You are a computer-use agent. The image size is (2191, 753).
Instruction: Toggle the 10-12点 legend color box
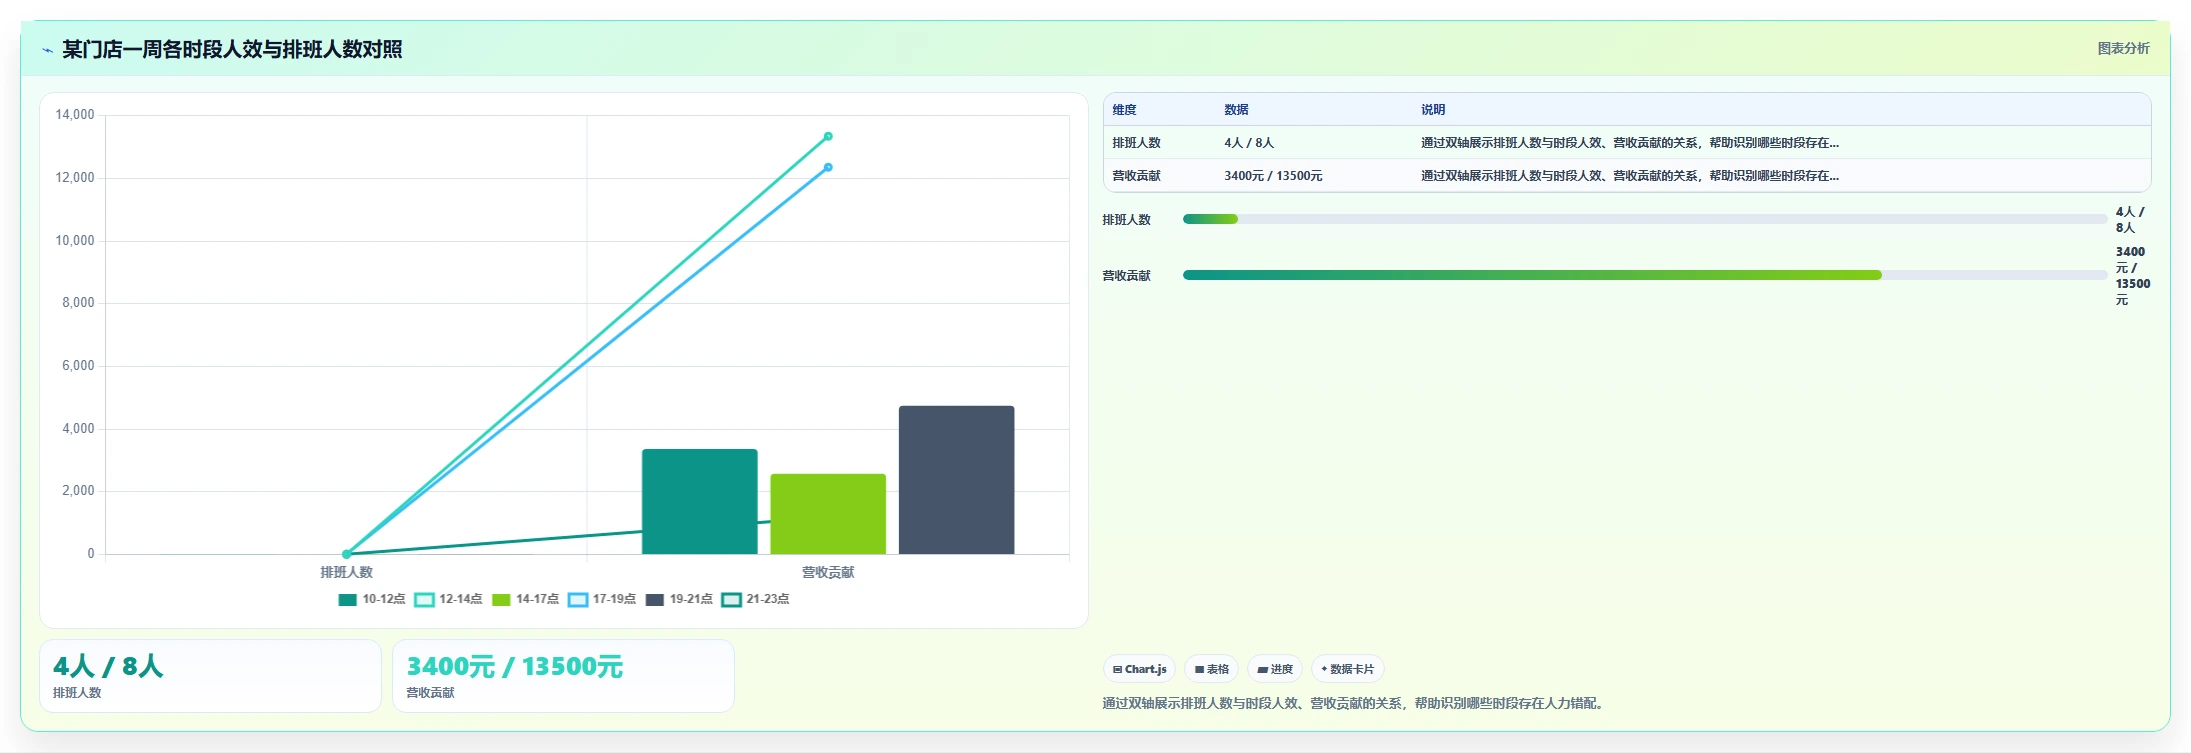pos(348,600)
